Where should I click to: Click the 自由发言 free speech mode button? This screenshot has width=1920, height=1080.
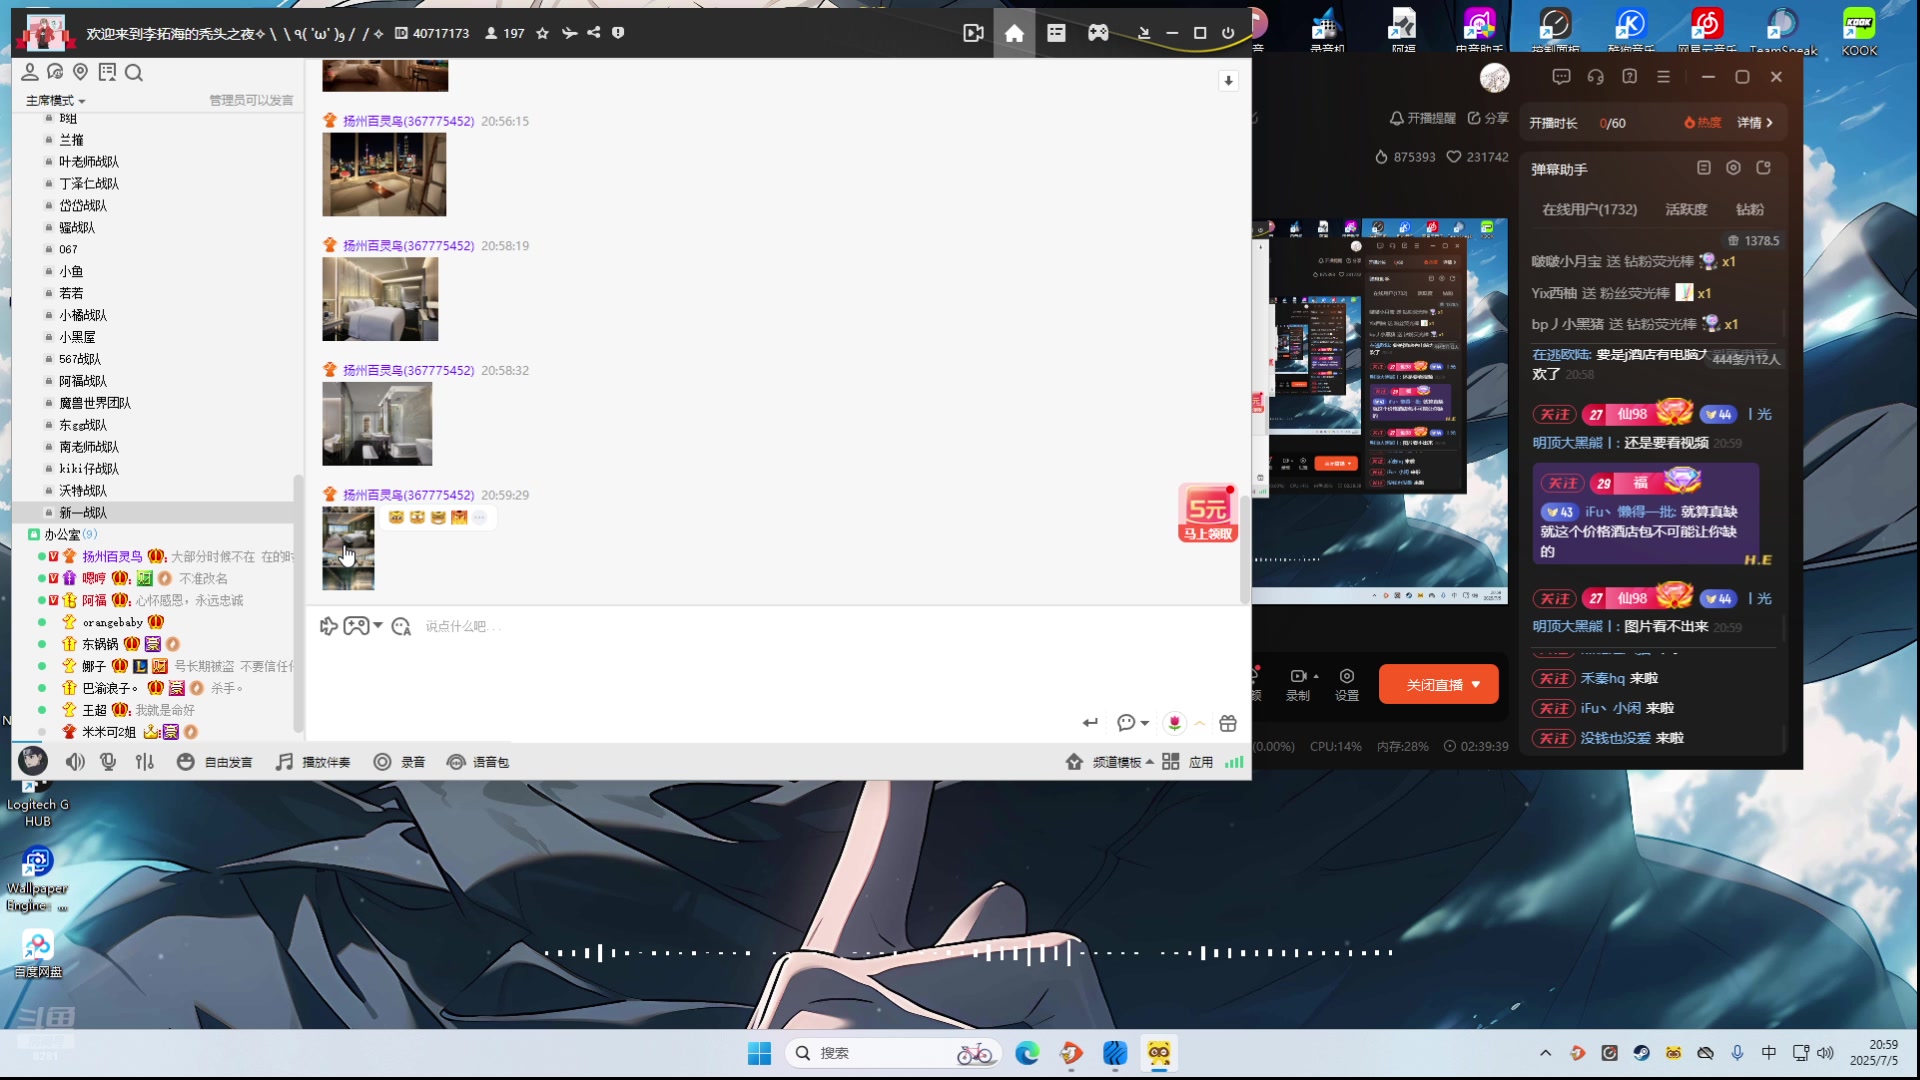215,762
